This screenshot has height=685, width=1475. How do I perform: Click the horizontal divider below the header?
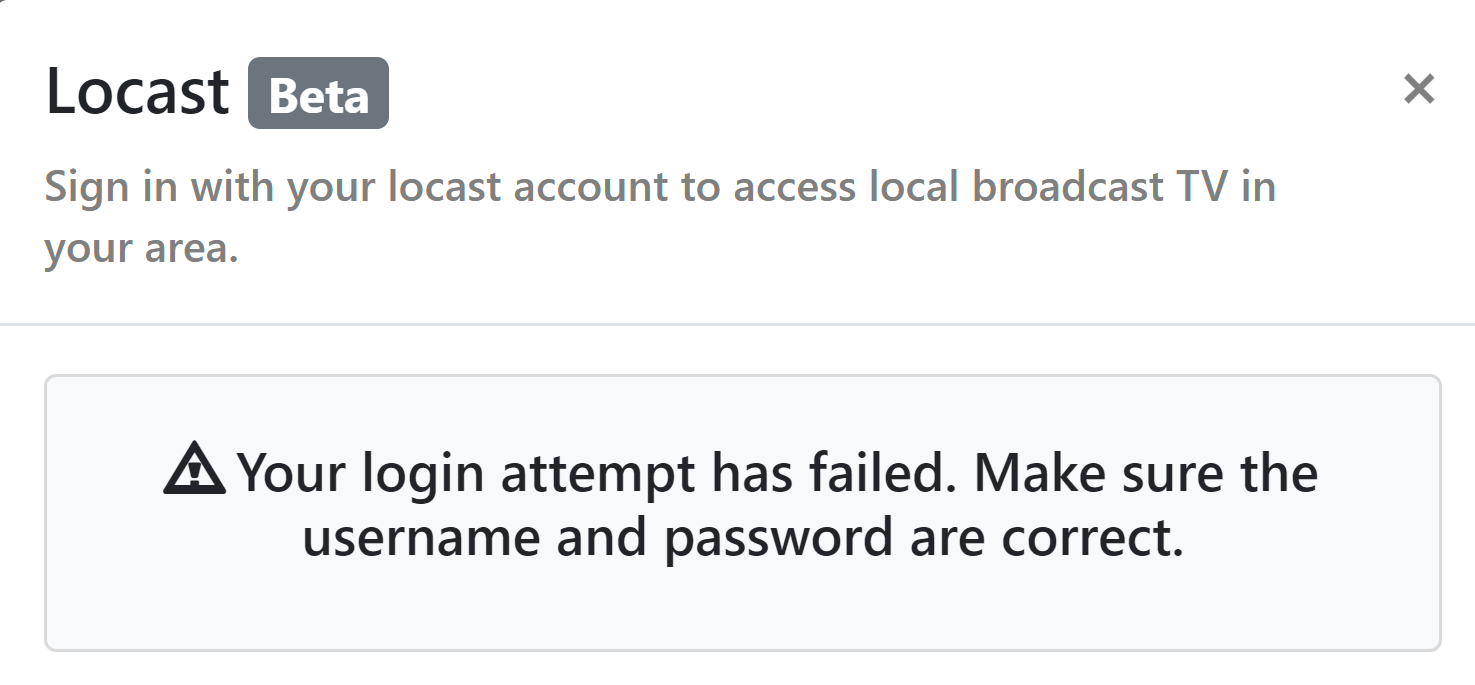737,324
